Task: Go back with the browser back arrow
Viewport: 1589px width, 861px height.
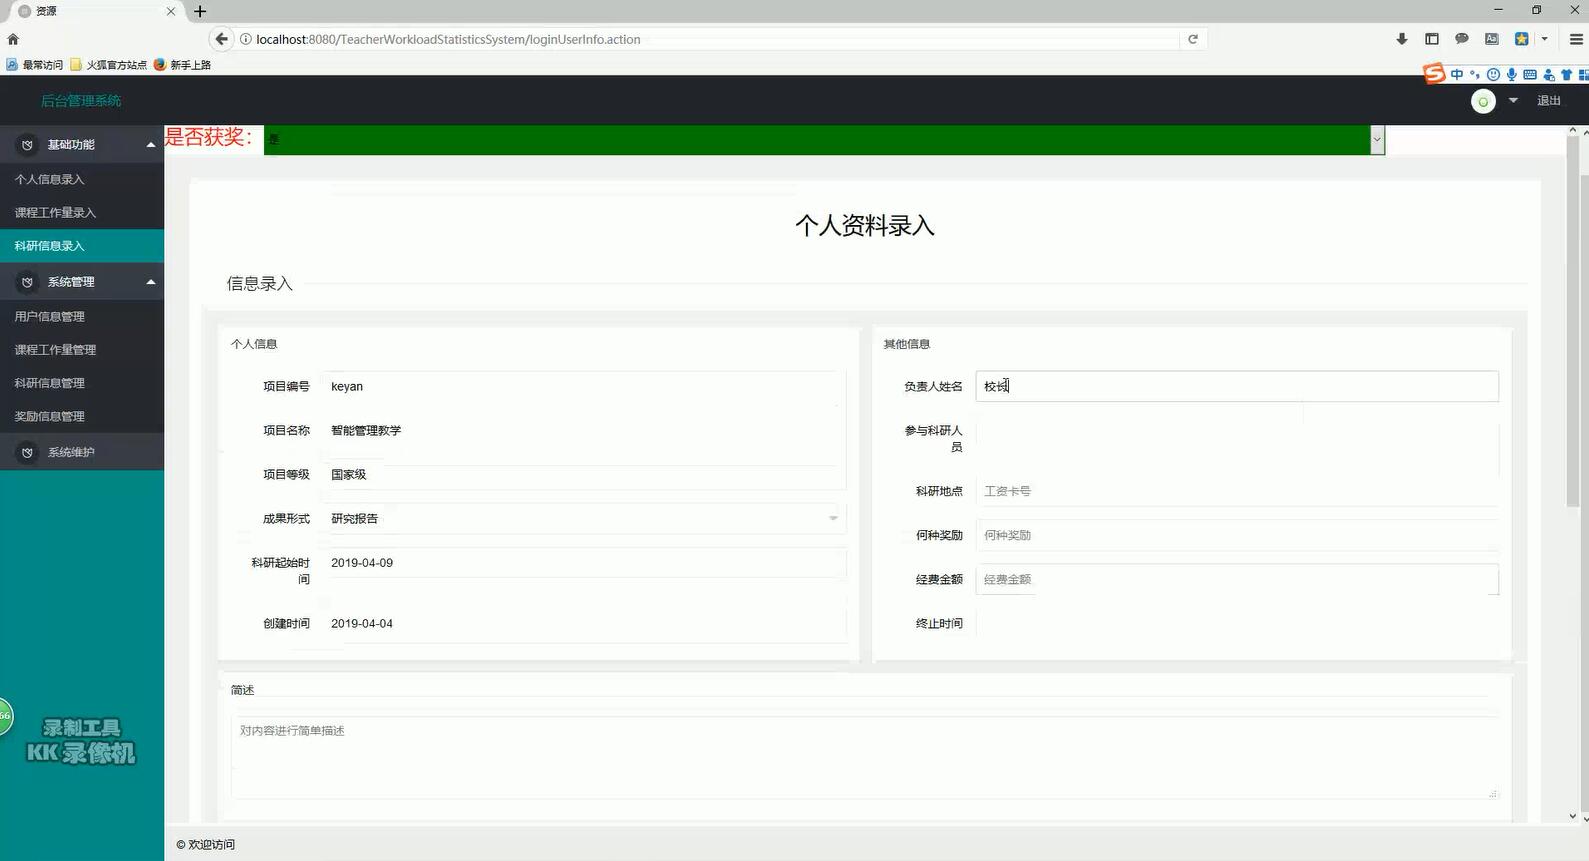Action: [222, 39]
